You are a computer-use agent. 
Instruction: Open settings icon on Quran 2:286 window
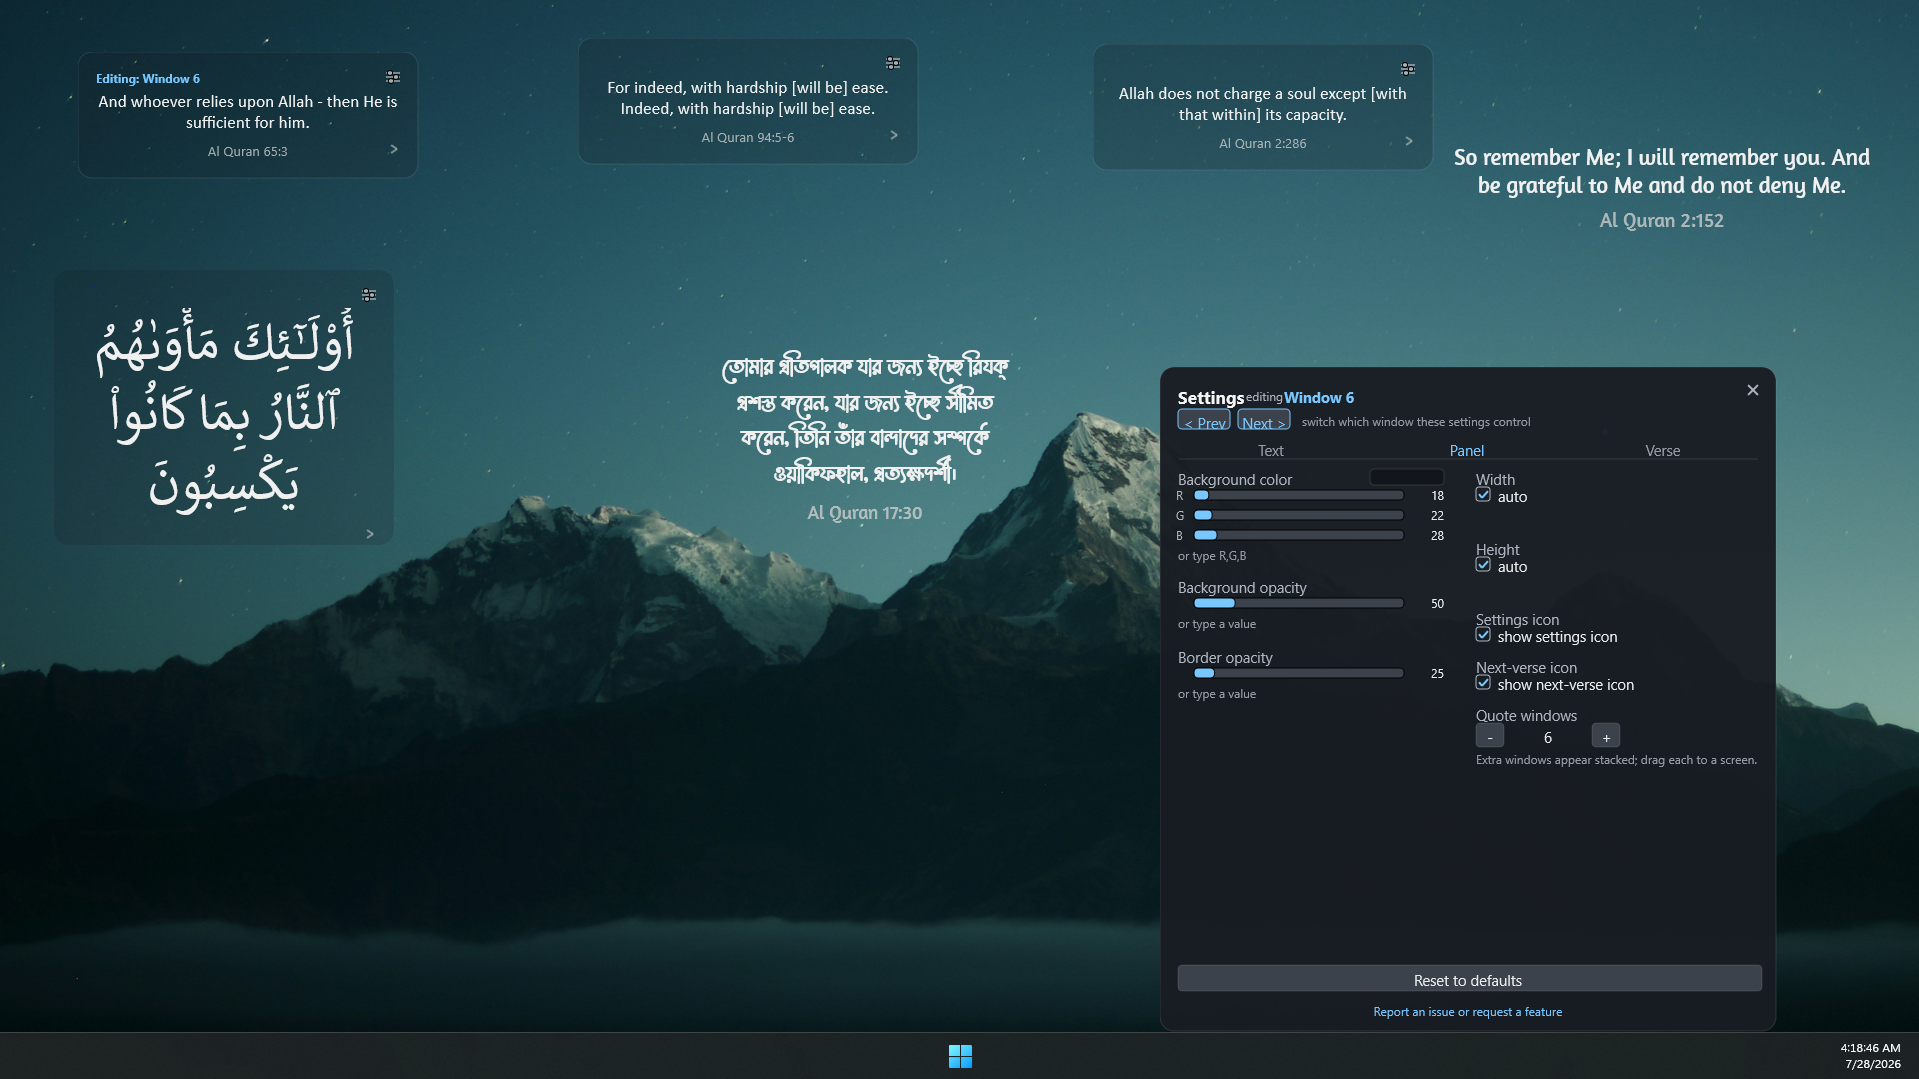point(1408,69)
